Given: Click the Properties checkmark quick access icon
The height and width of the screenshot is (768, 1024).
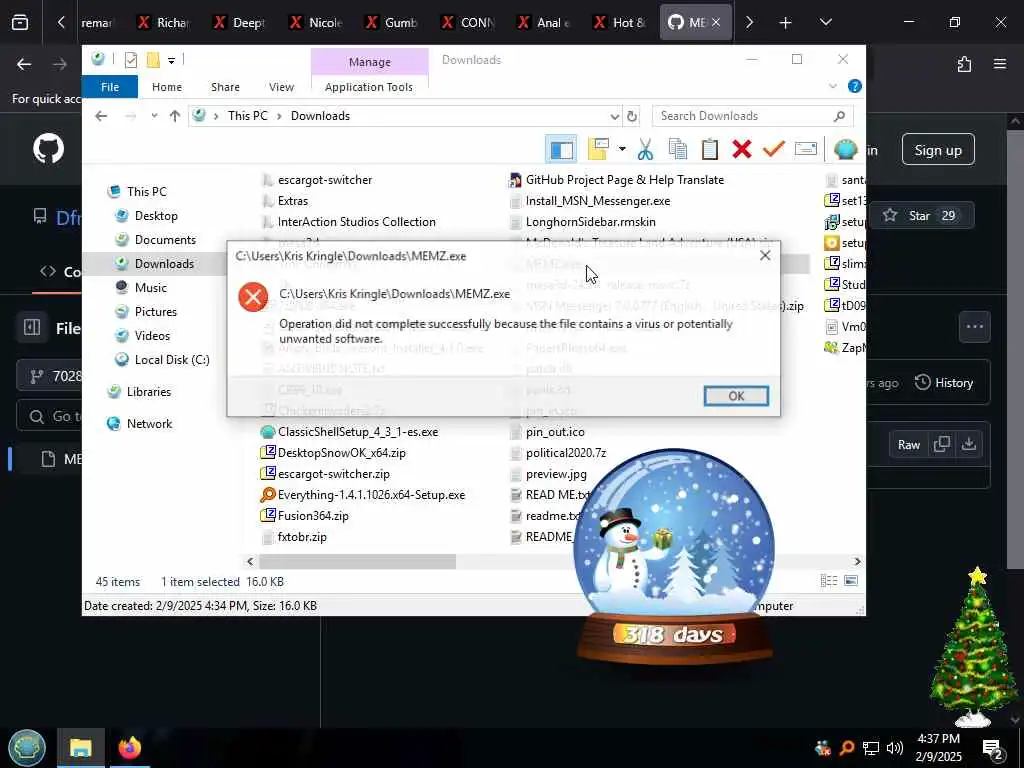Looking at the screenshot, I should click(131, 60).
